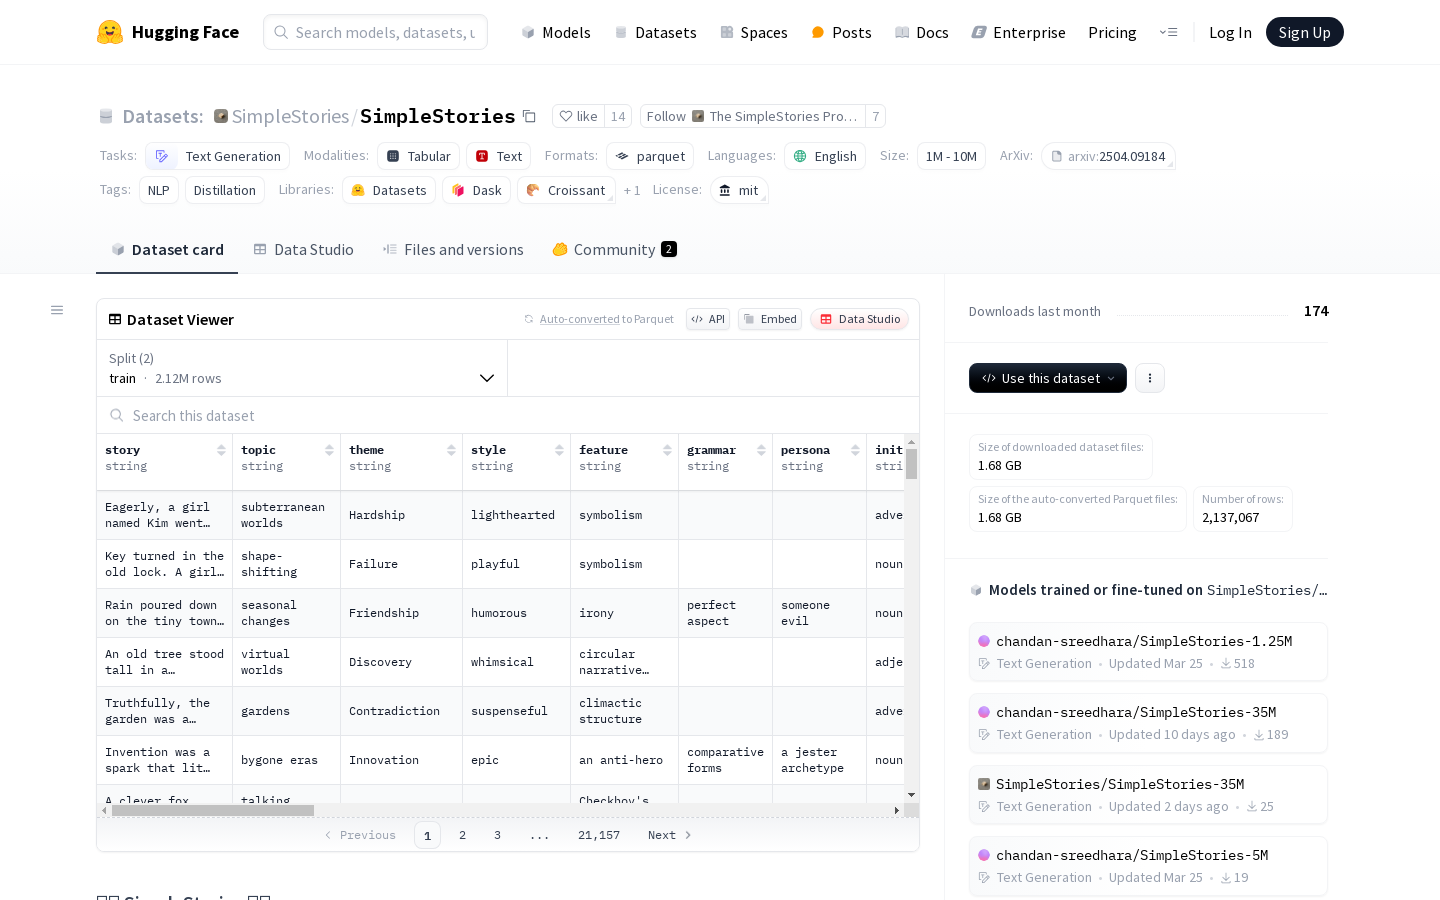
Task: Open Pricing page
Action: tap(1112, 32)
